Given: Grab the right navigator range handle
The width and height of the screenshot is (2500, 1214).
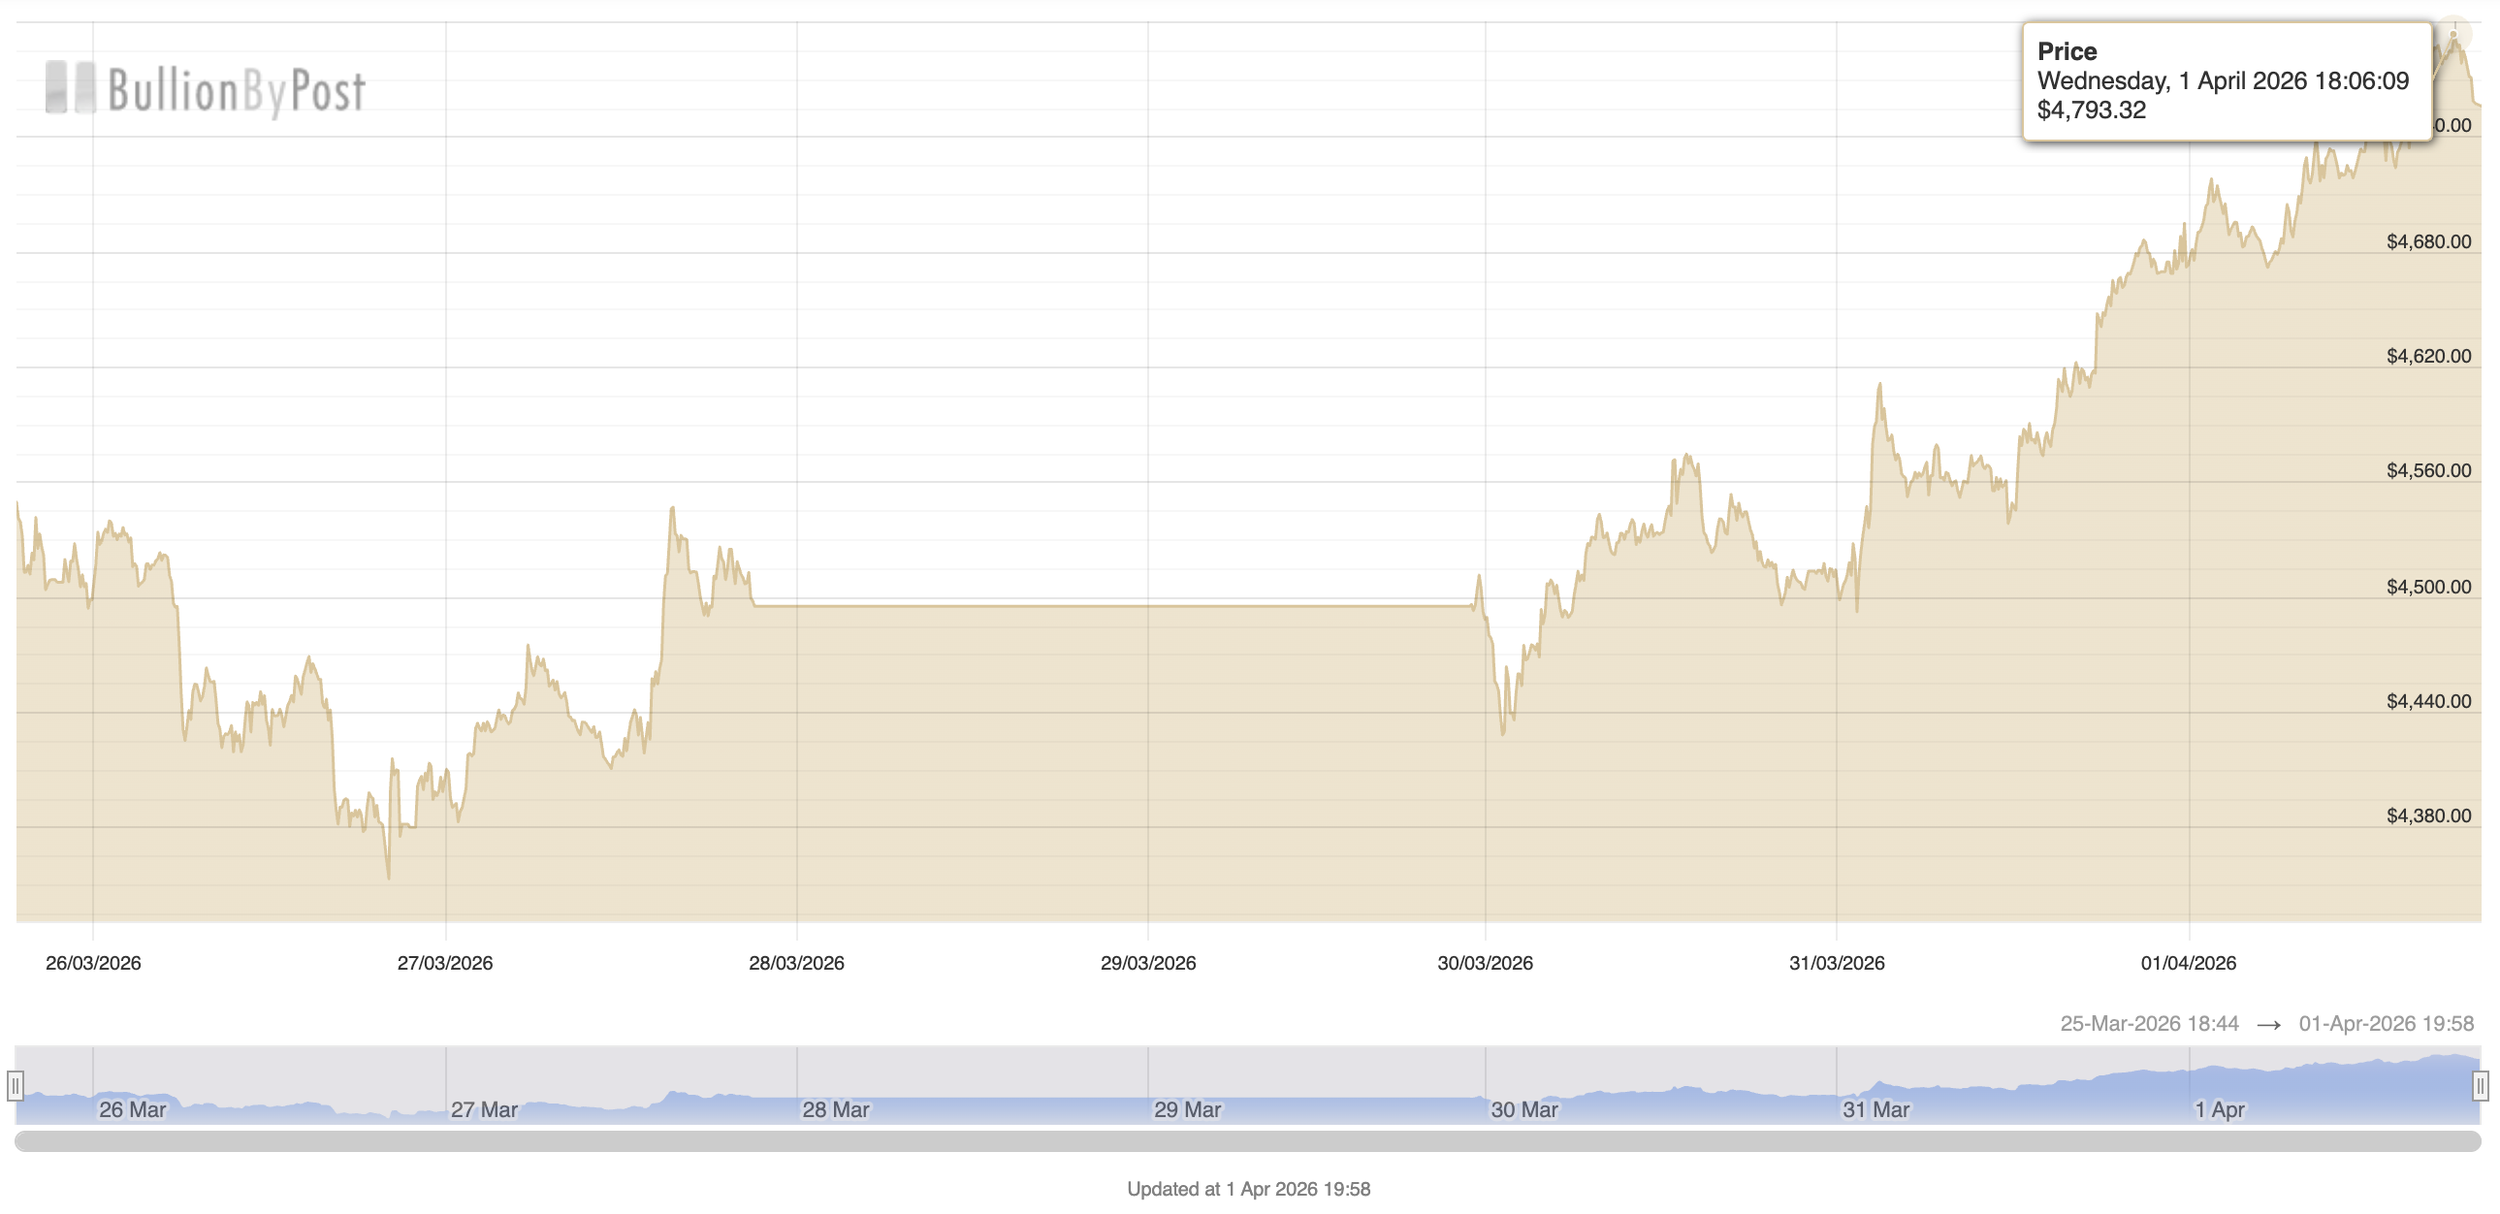Looking at the screenshot, I should [2480, 1085].
